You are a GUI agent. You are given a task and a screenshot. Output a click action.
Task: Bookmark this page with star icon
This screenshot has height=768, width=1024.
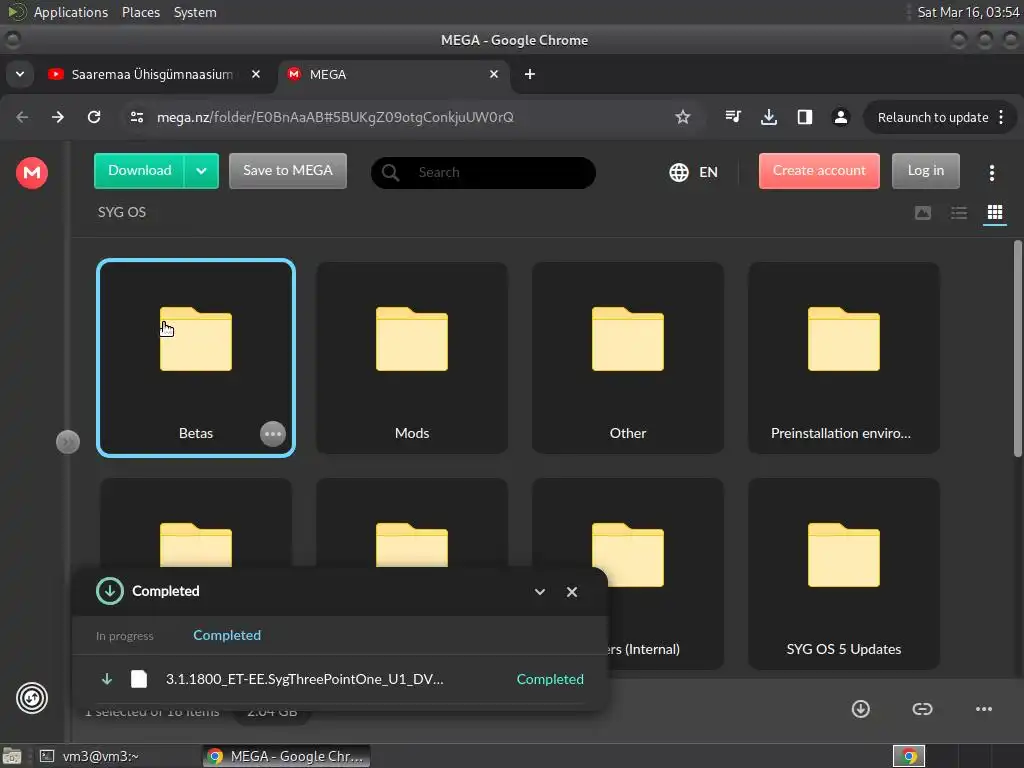[682, 117]
